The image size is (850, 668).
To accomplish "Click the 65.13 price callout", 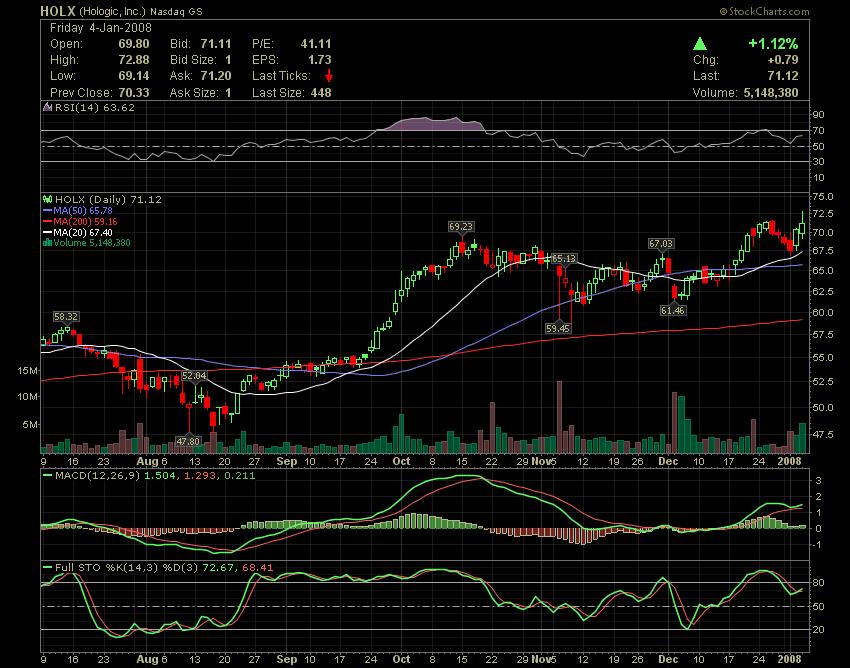I will (x=564, y=259).
